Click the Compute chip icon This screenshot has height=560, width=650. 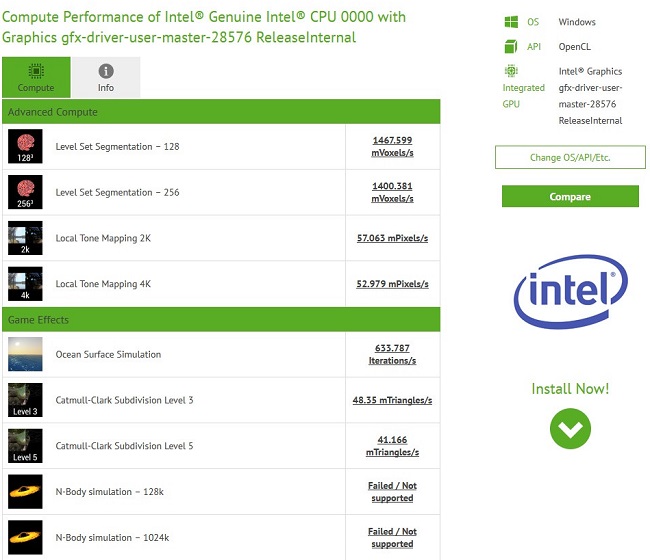click(x=36, y=71)
